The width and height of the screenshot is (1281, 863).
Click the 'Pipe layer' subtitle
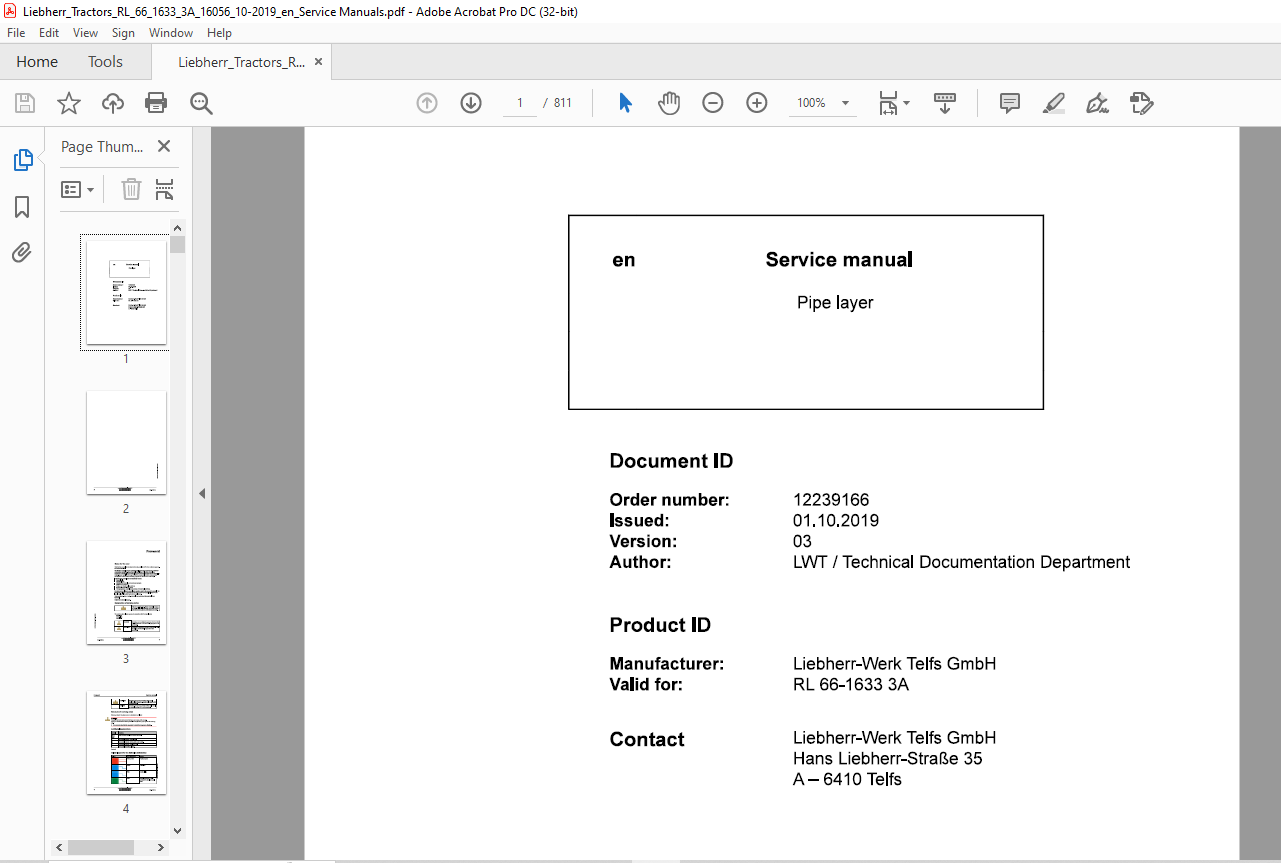point(835,303)
